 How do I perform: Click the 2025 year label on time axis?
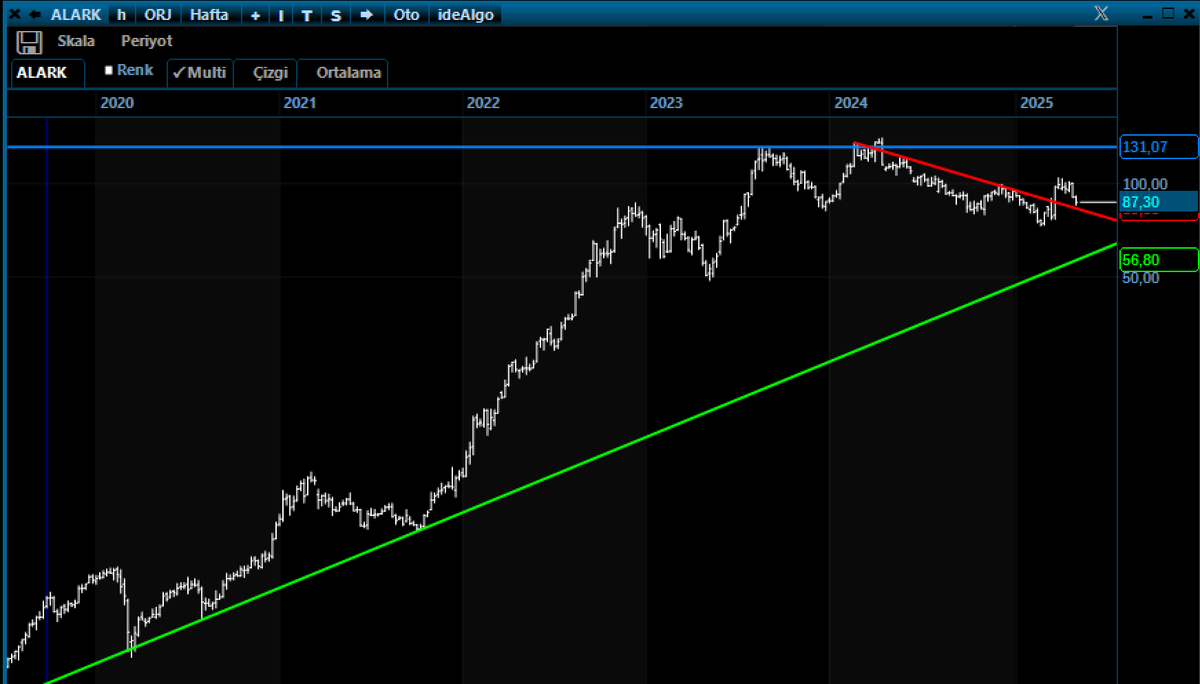[x=1036, y=103]
